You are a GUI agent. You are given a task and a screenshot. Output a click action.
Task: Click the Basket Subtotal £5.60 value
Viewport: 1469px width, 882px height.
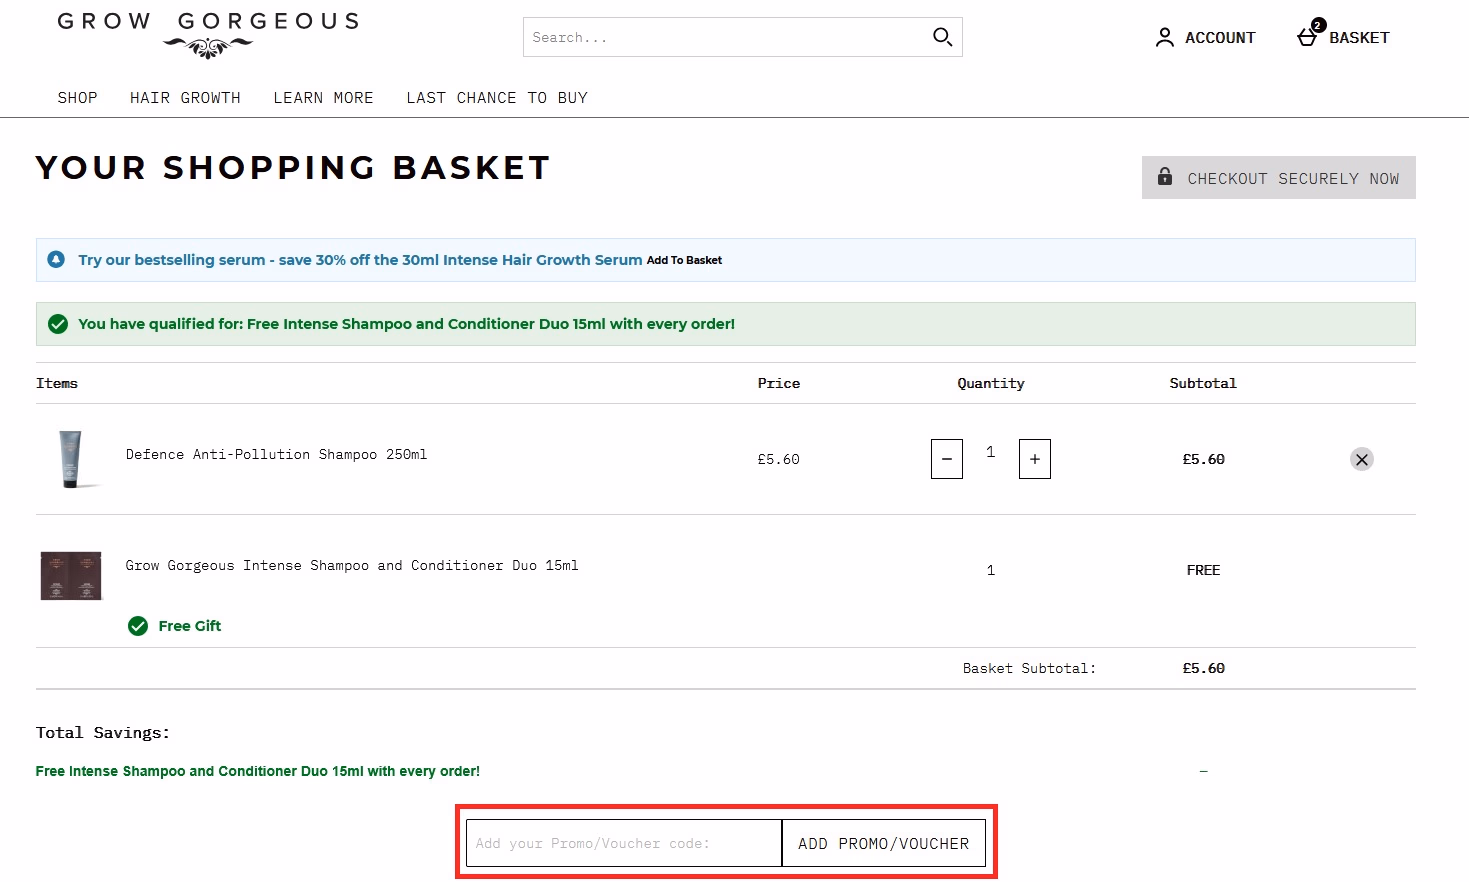point(1203,668)
